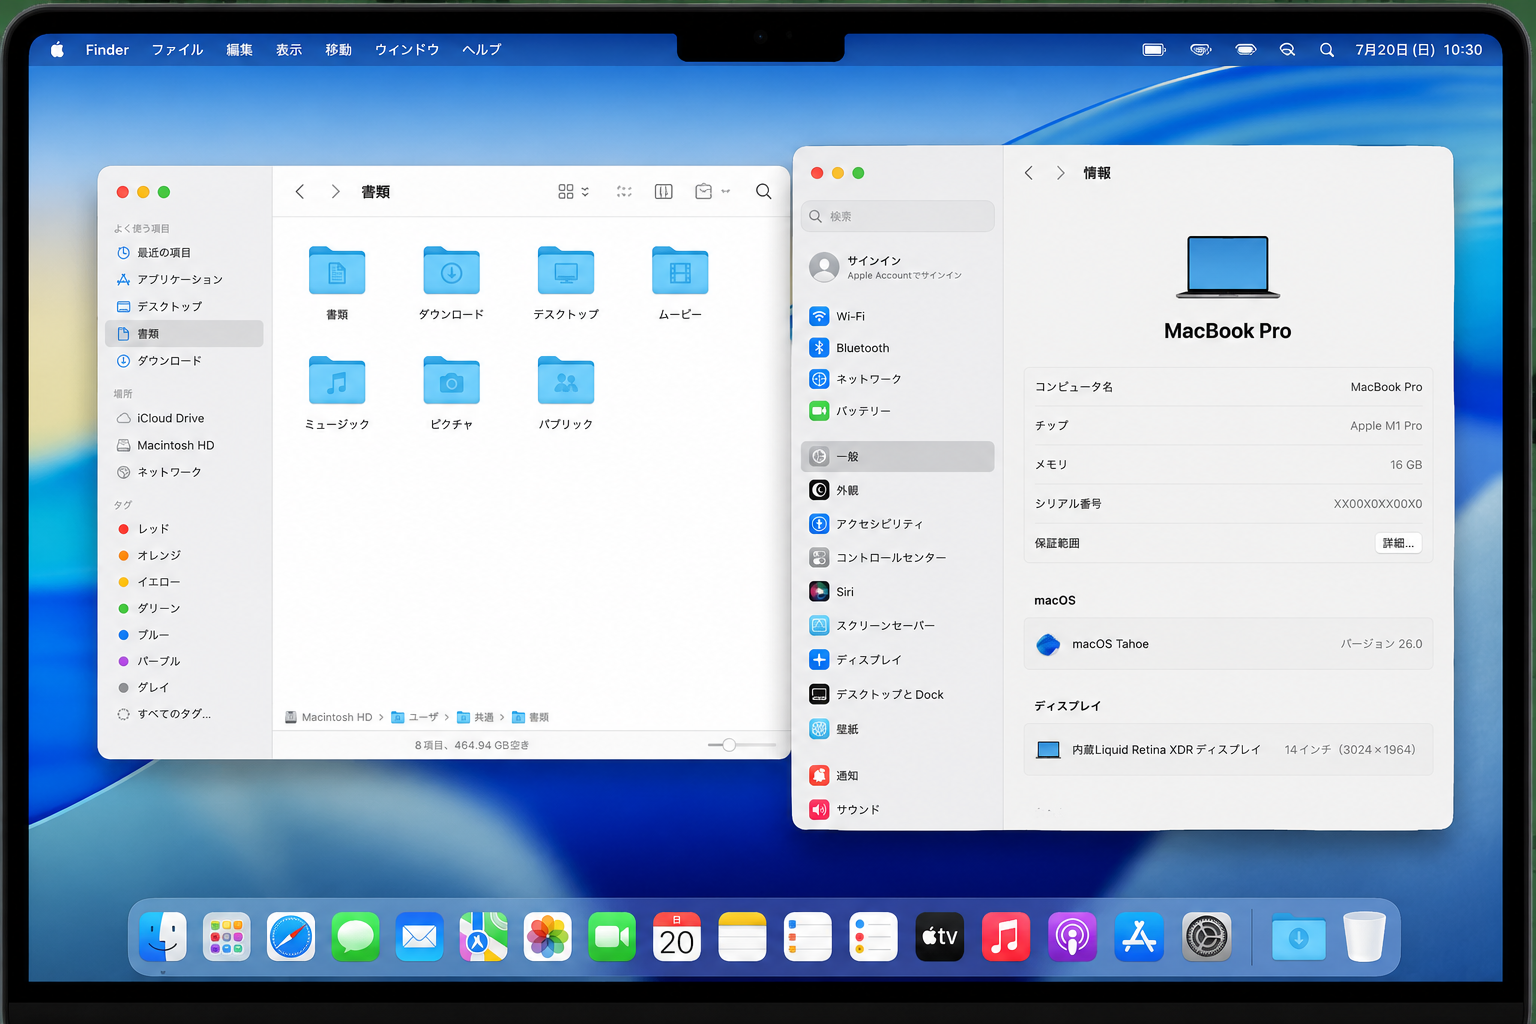Open ディスプレイ settings pane in sidebar
Image resolution: width=1536 pixels, height=1024 pixels.
898,660
